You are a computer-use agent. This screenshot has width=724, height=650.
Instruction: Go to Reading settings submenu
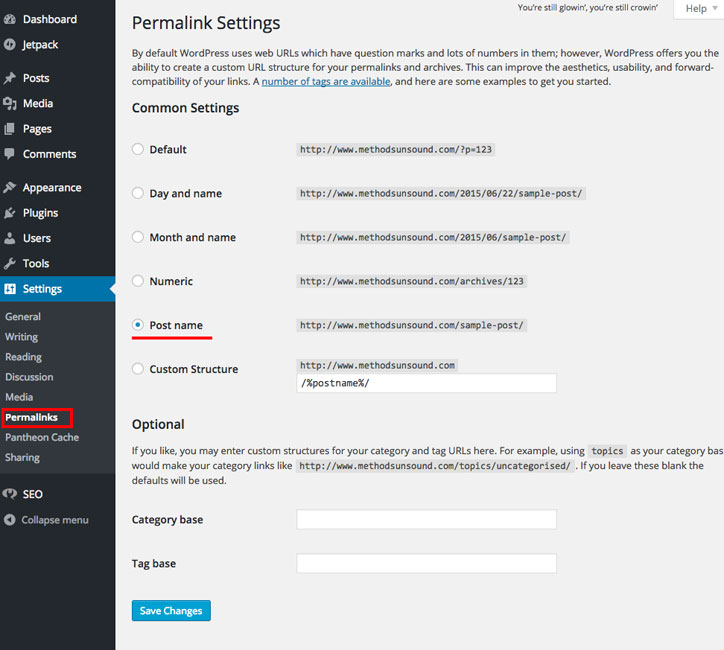click(24, 357)
